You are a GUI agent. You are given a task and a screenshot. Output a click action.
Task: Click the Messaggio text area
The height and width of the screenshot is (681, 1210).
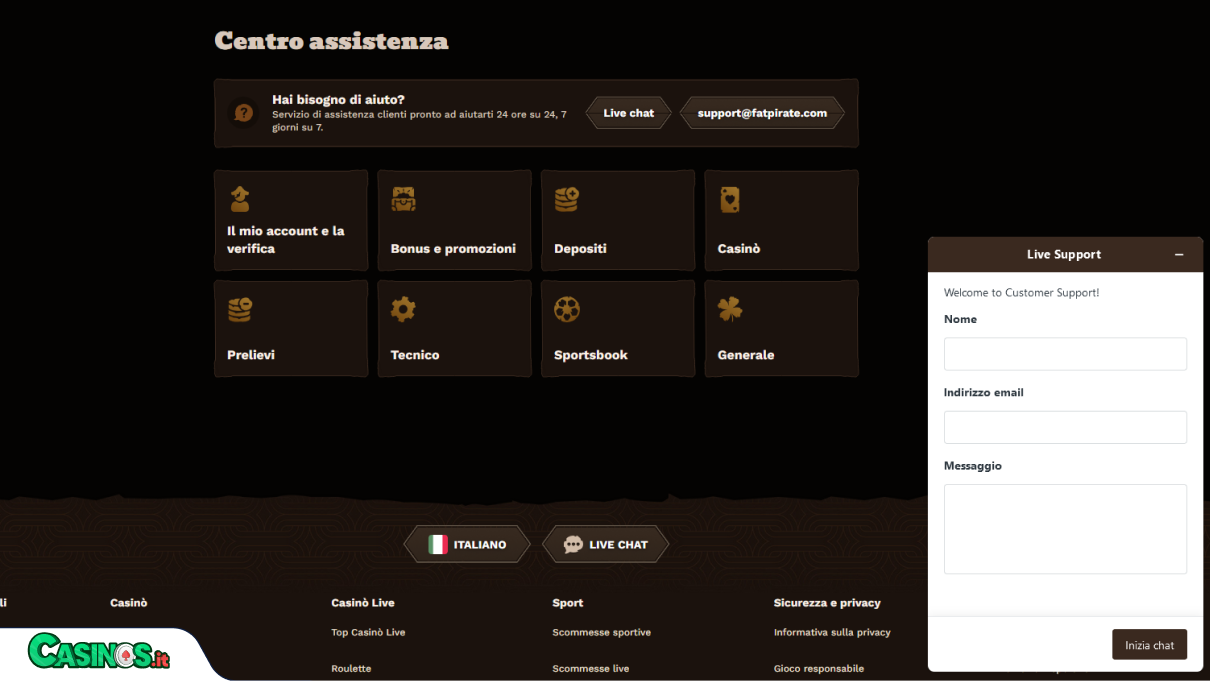pos(1065,529)
